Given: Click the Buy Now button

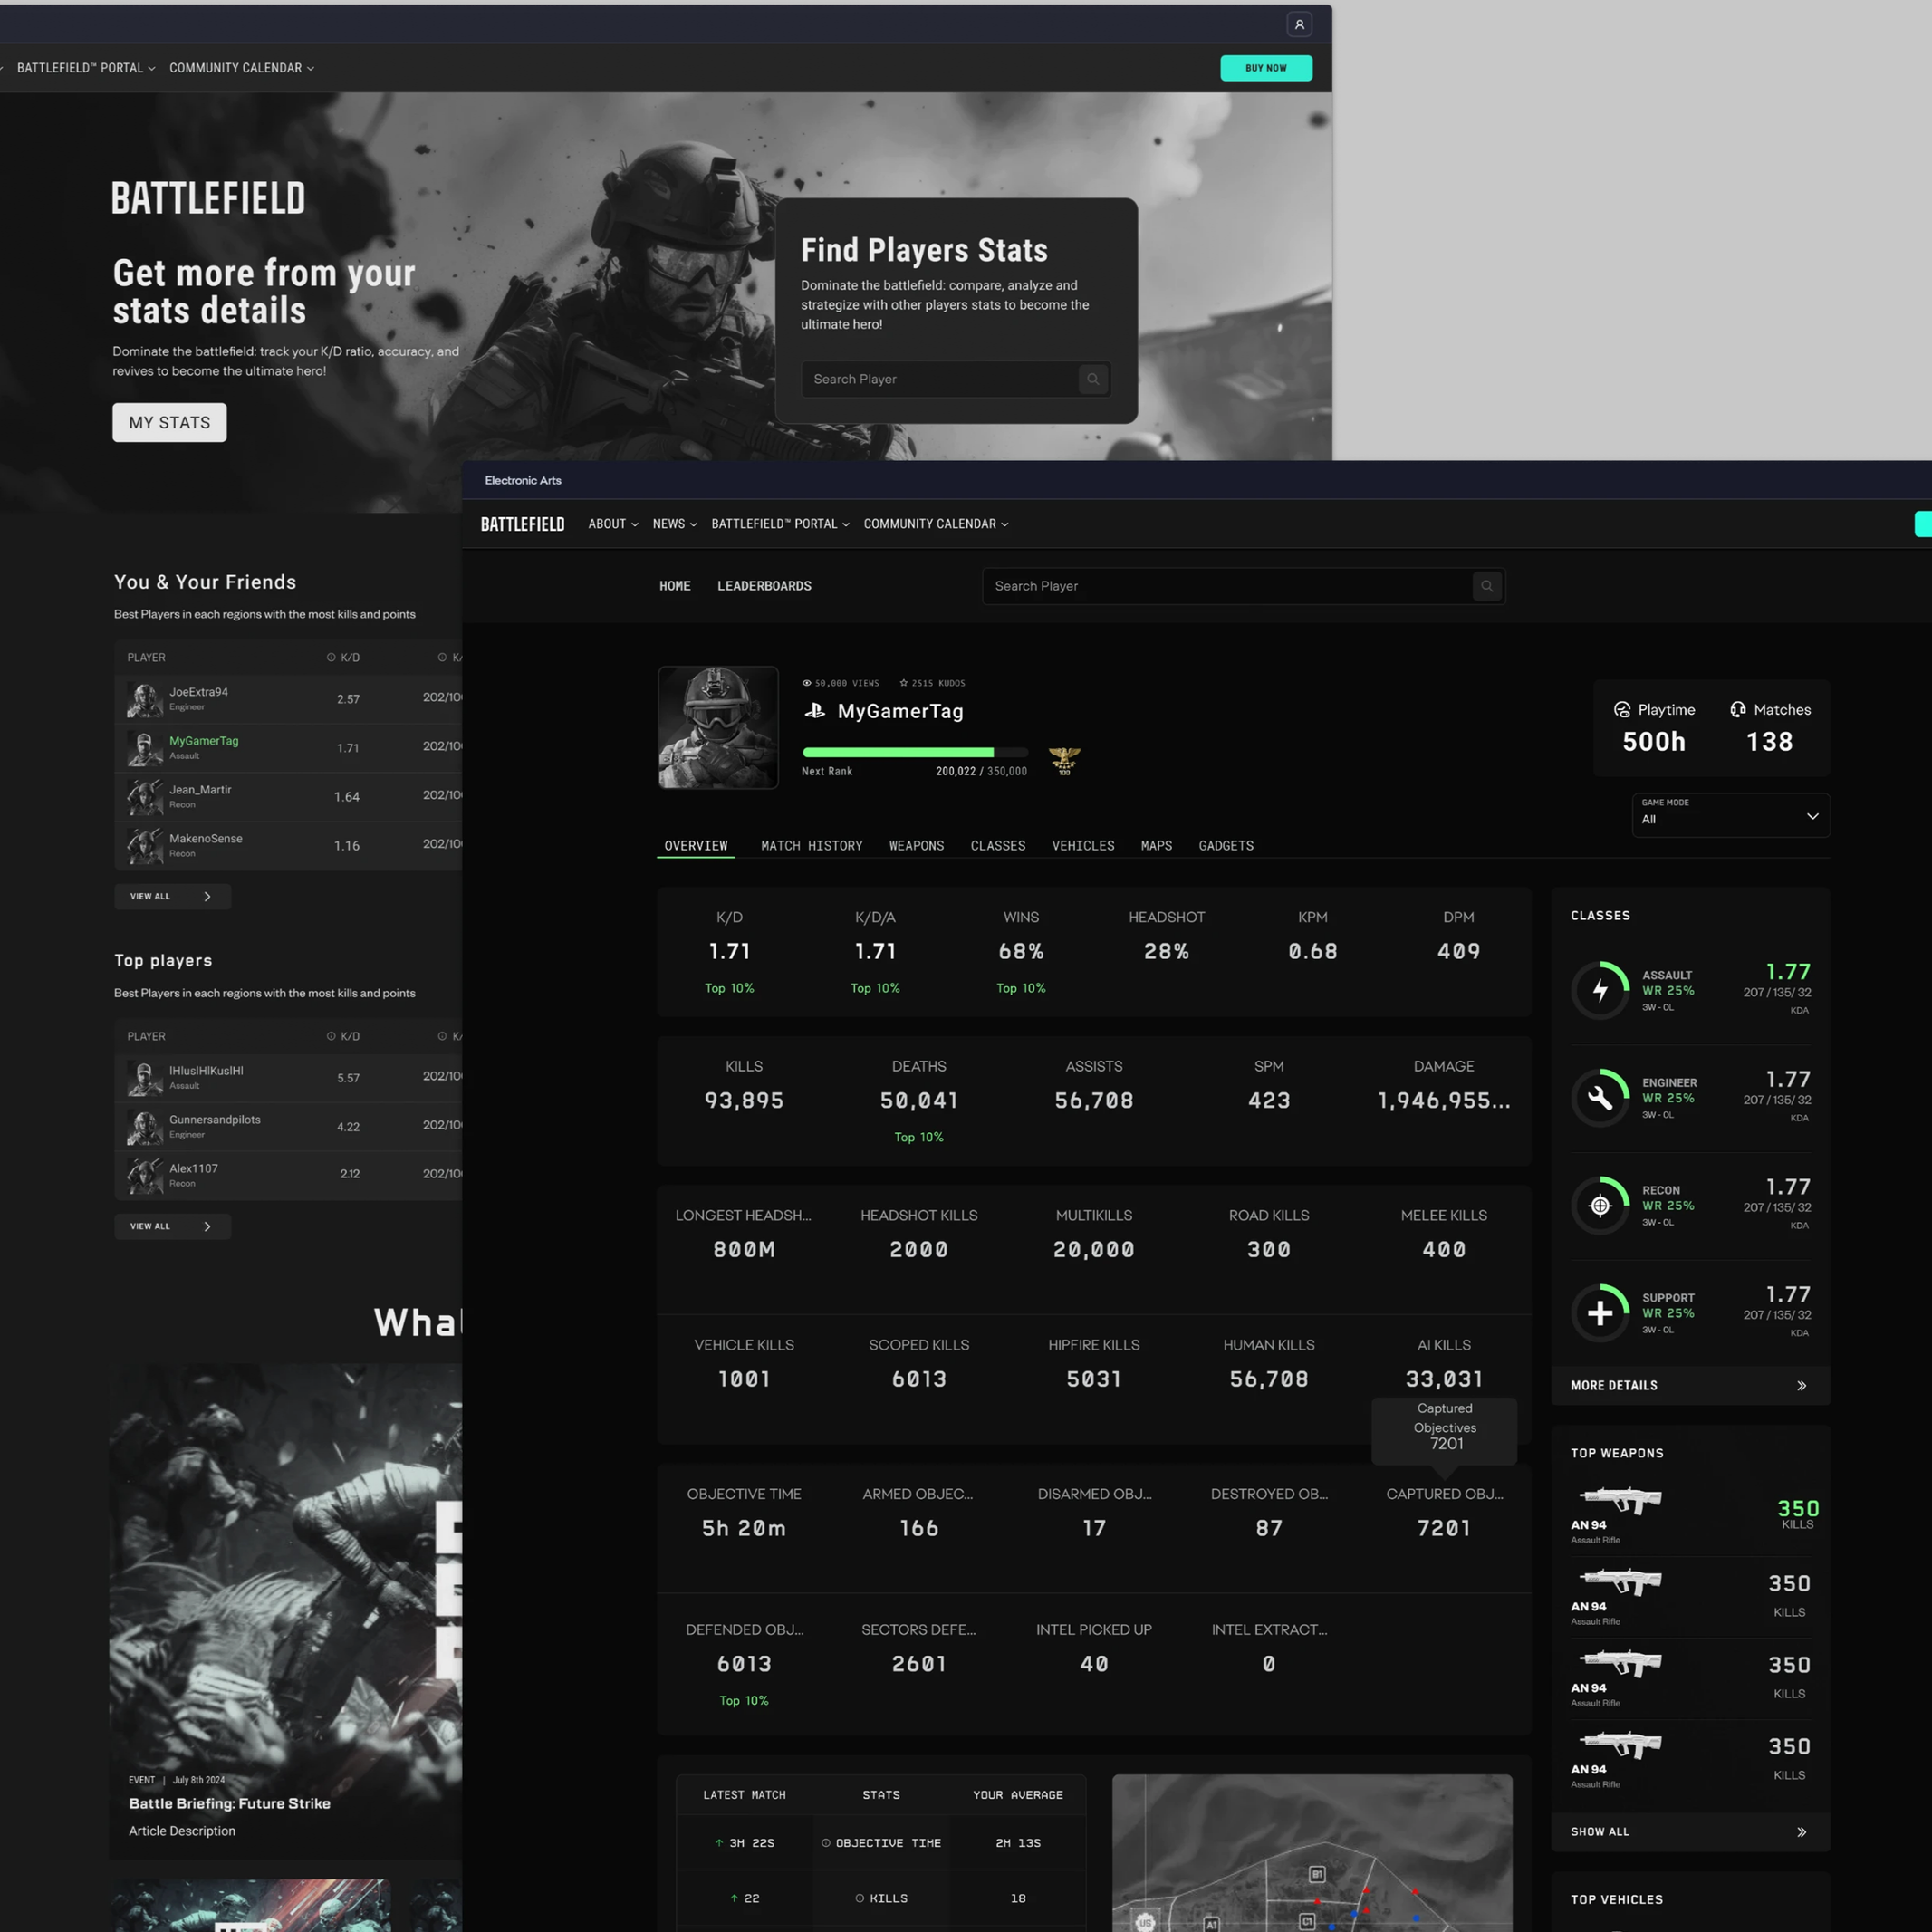Looking at the screenshot, I should [1265, 68].
